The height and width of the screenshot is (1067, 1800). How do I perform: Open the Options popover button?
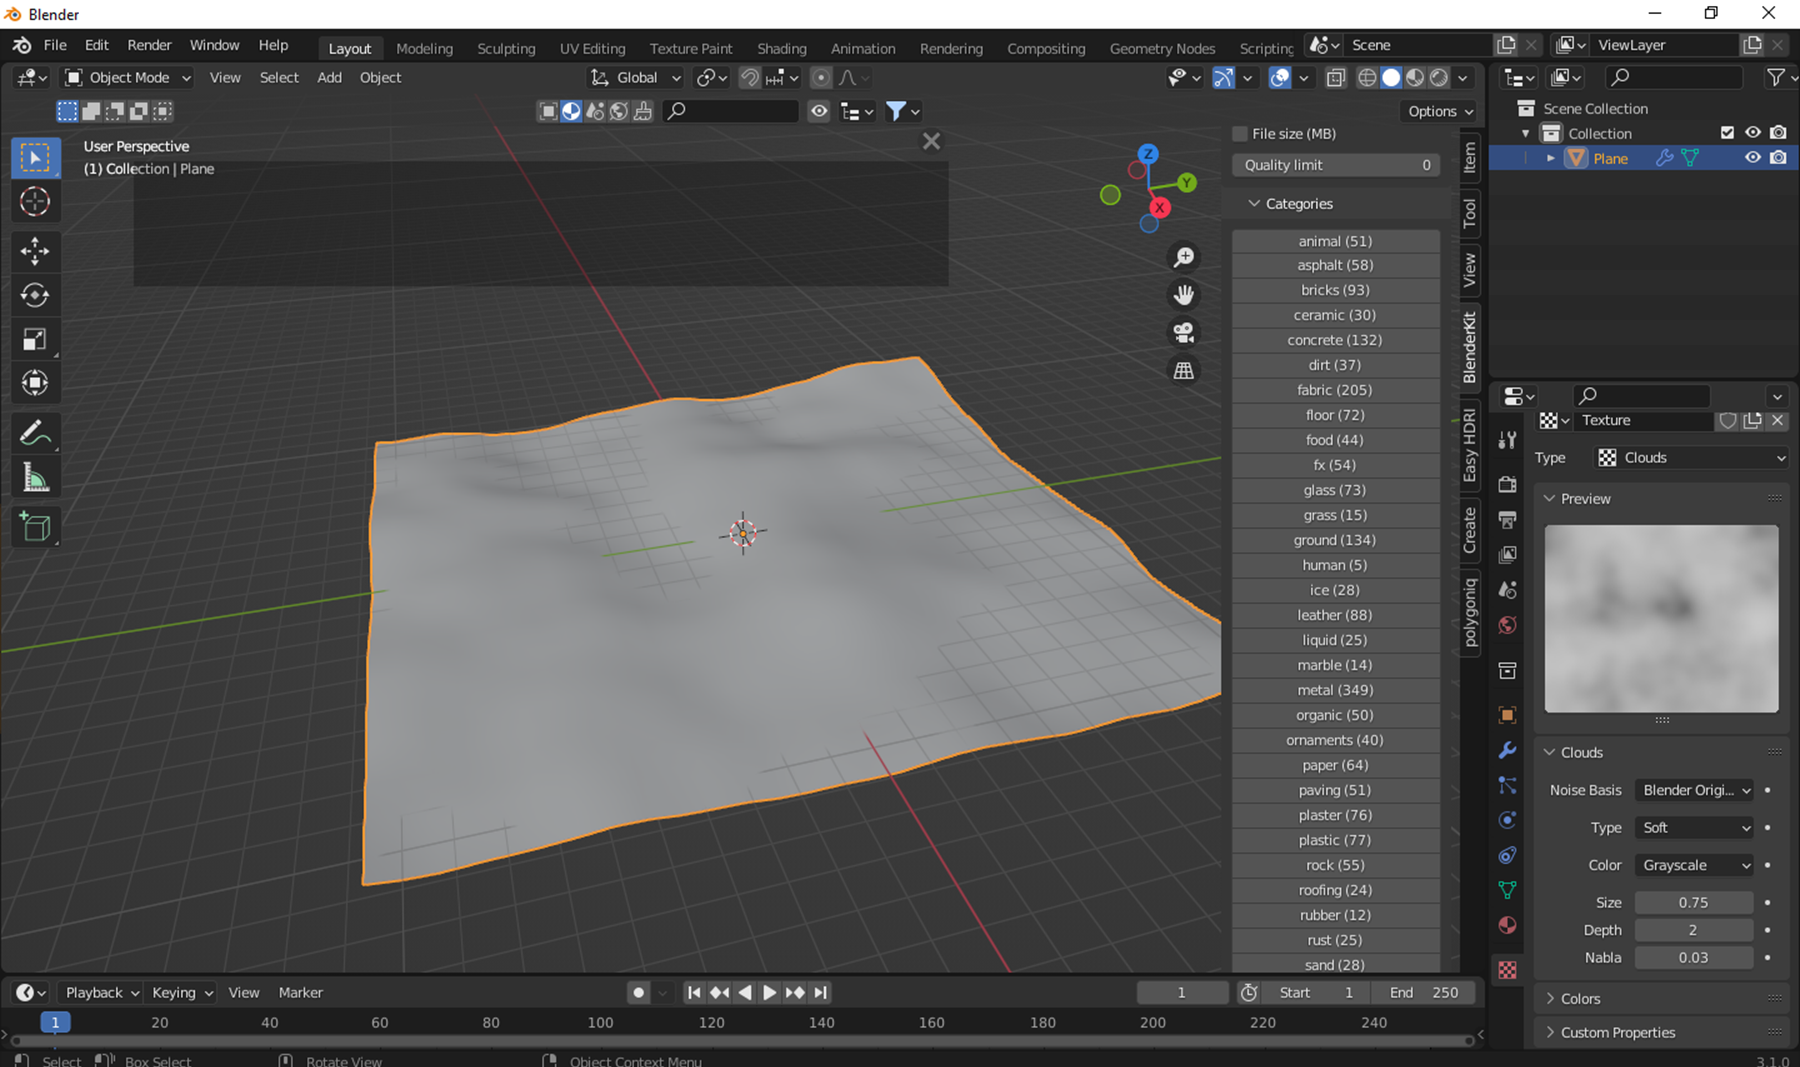(x=1440, y=111)
